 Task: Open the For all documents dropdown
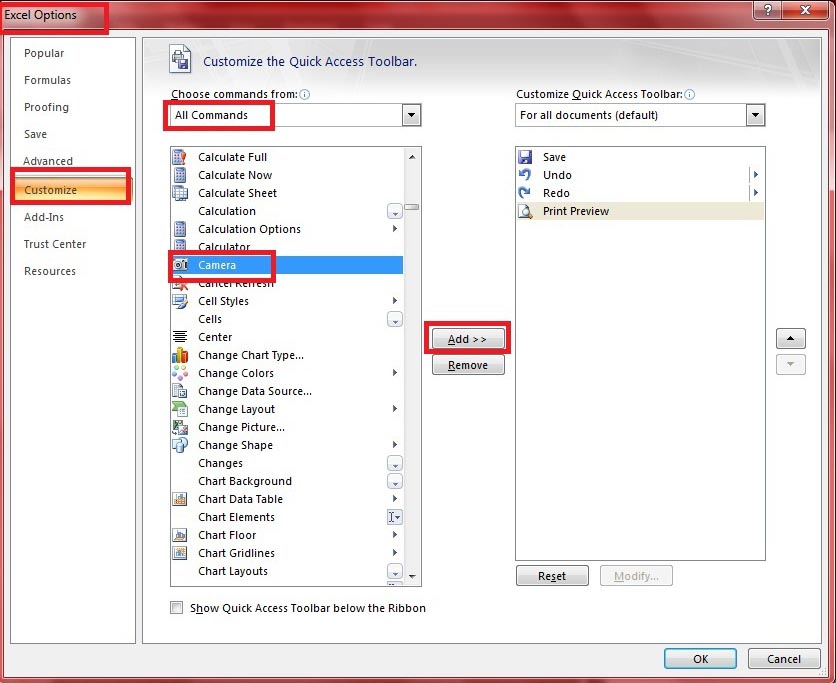(x=756, y=115)
